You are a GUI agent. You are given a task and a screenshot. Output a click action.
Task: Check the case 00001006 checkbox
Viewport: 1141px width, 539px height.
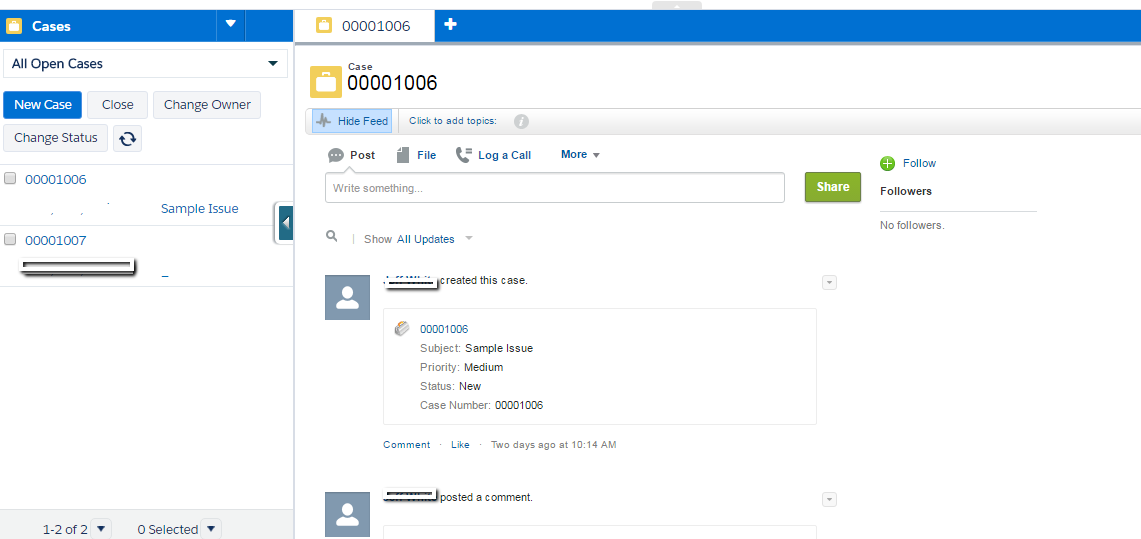[10, 178]
